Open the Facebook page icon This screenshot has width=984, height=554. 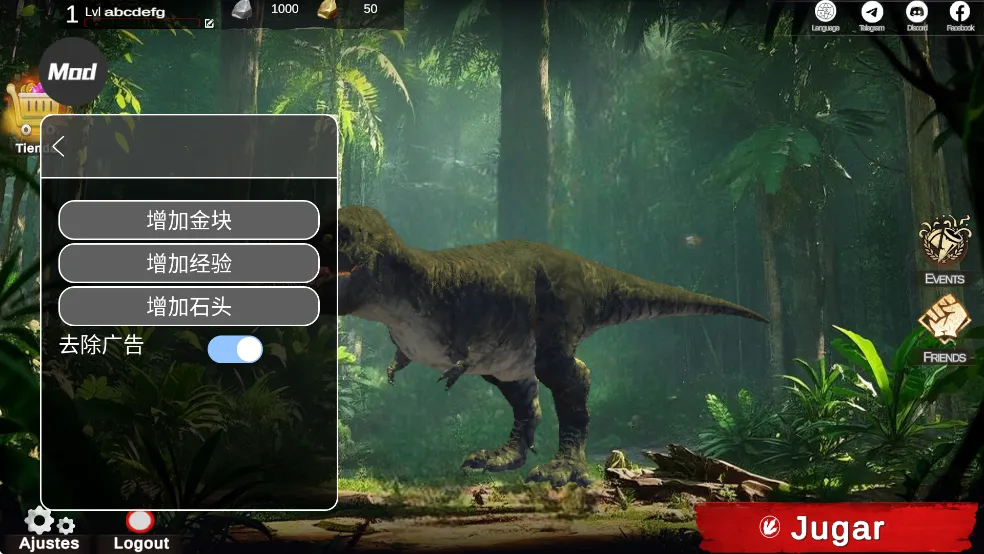[x=959, y=12]
